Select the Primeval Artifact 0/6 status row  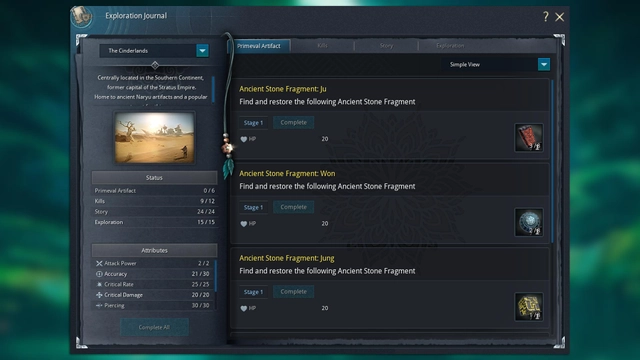click(154, 191)
